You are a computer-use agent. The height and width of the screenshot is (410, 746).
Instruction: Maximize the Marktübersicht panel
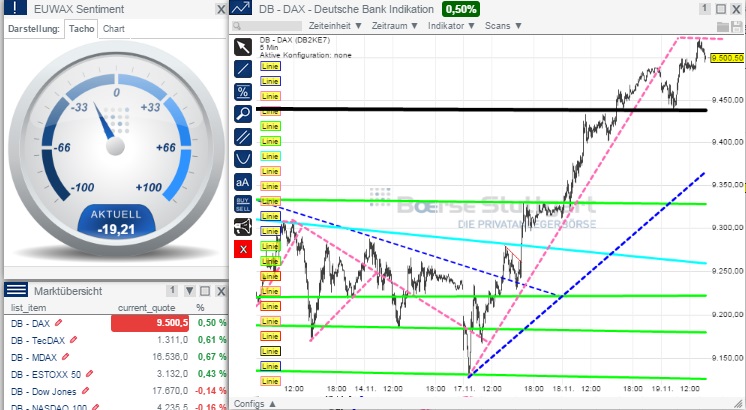[x=205, y=291]
